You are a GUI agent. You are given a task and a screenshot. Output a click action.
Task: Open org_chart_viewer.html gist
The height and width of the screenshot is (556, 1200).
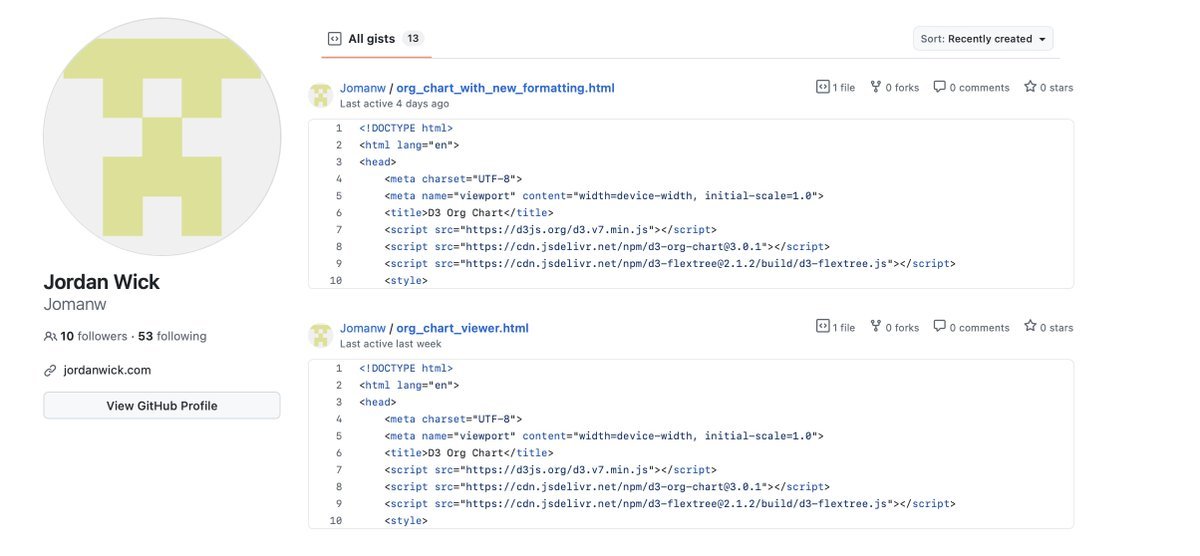coord(462,328)
